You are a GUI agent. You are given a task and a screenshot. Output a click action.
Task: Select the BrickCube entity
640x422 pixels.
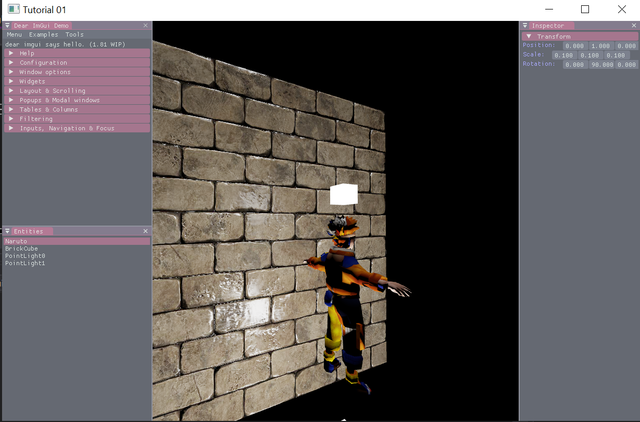click(21, 249)
